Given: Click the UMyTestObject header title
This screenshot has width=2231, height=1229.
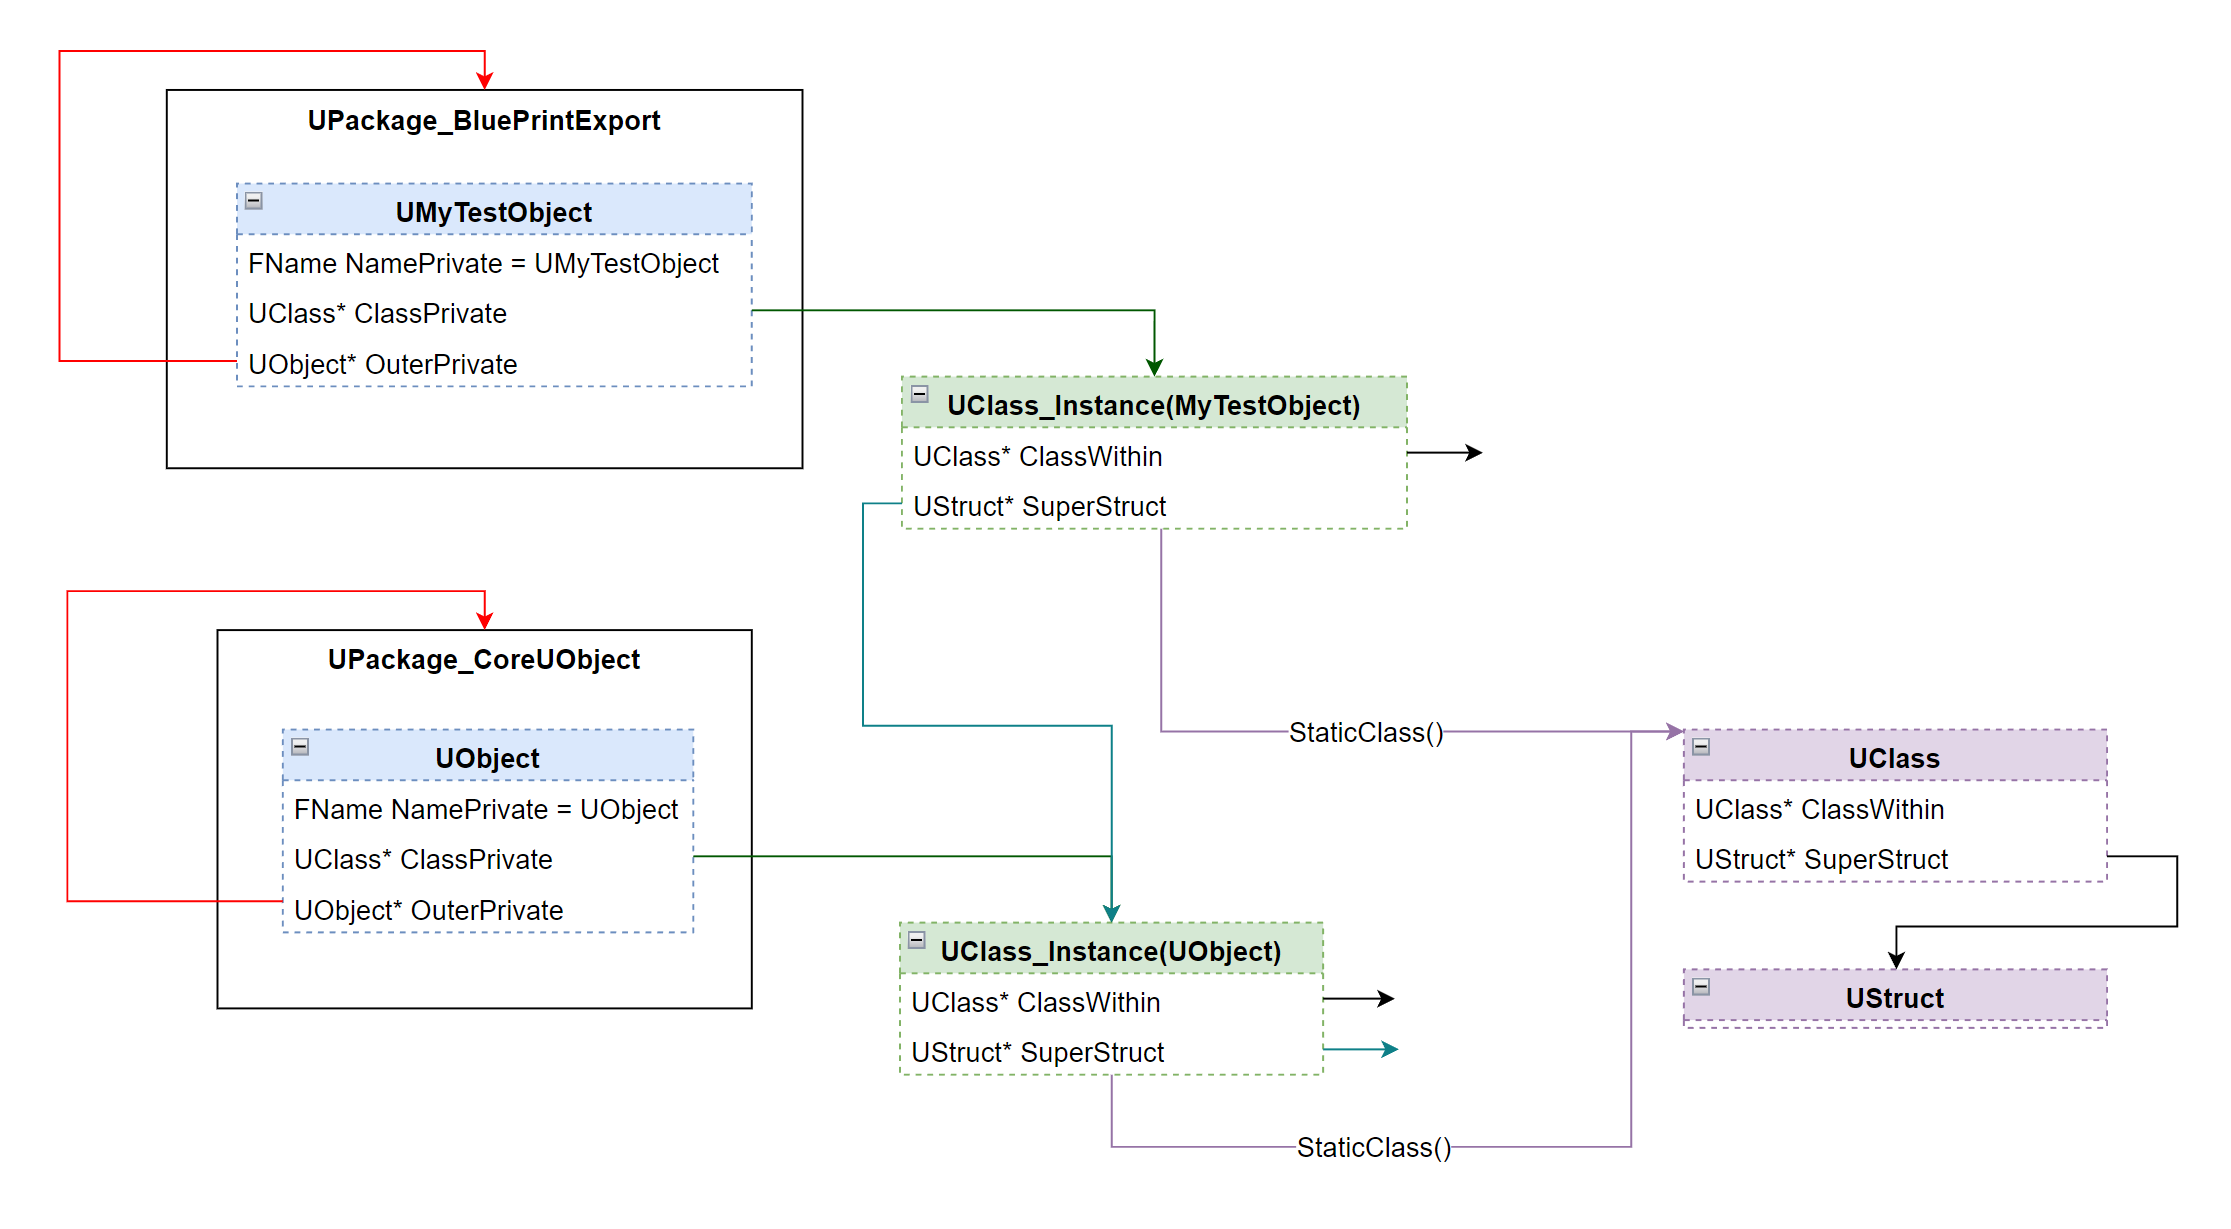Looking at the screenshot, I should [494, 213].
